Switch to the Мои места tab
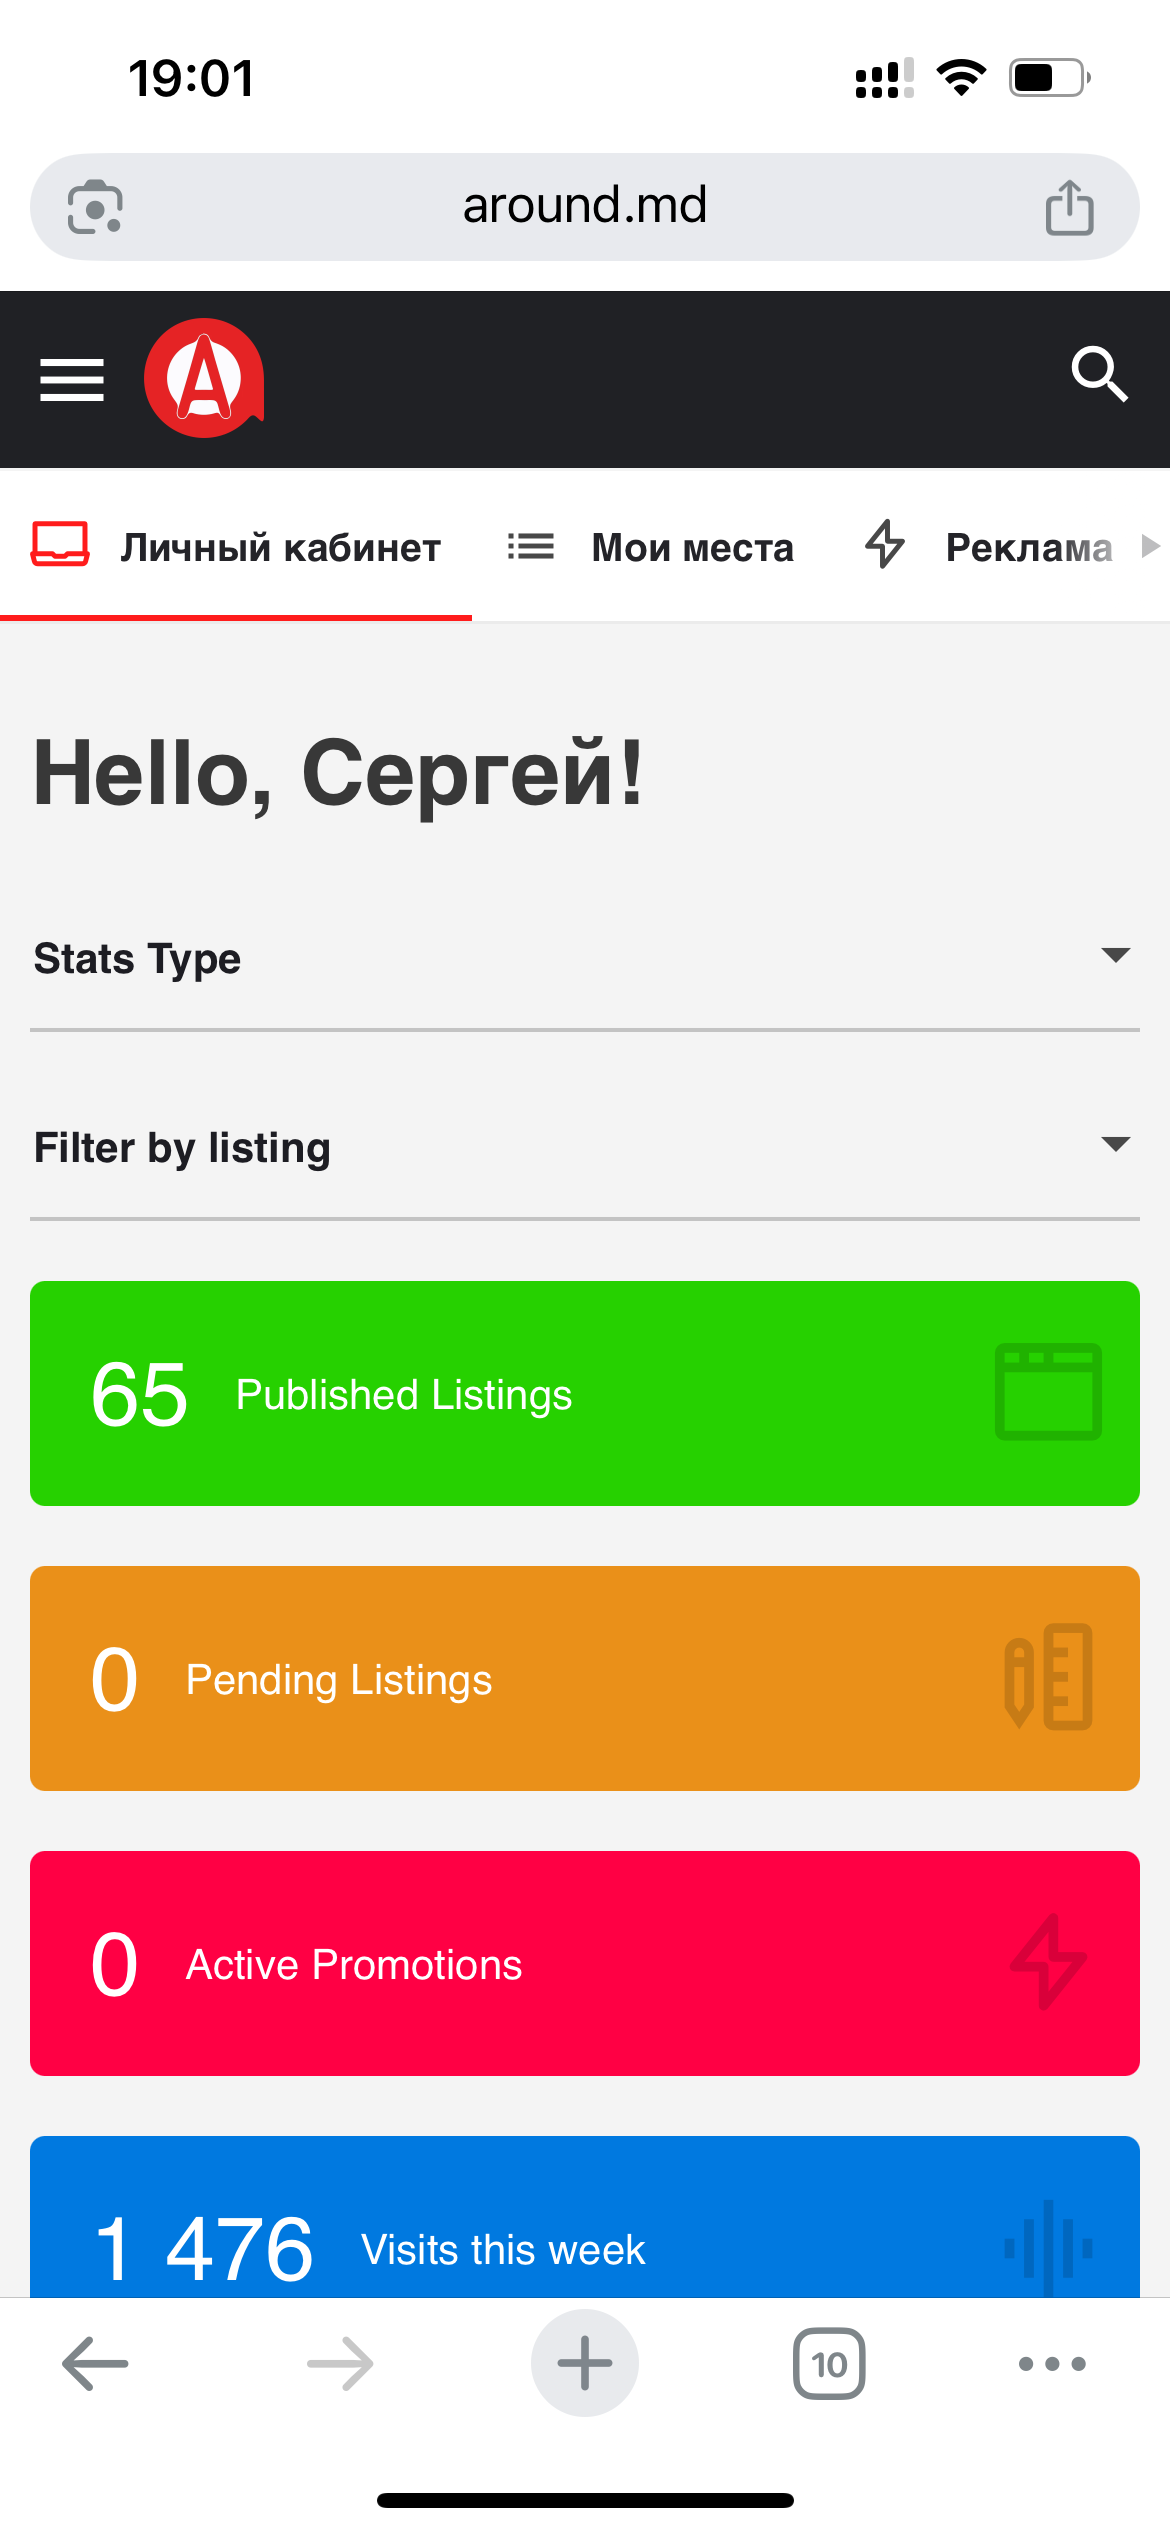The height and width of the screenshot is (2532, 1170). (x=650, y=547)
